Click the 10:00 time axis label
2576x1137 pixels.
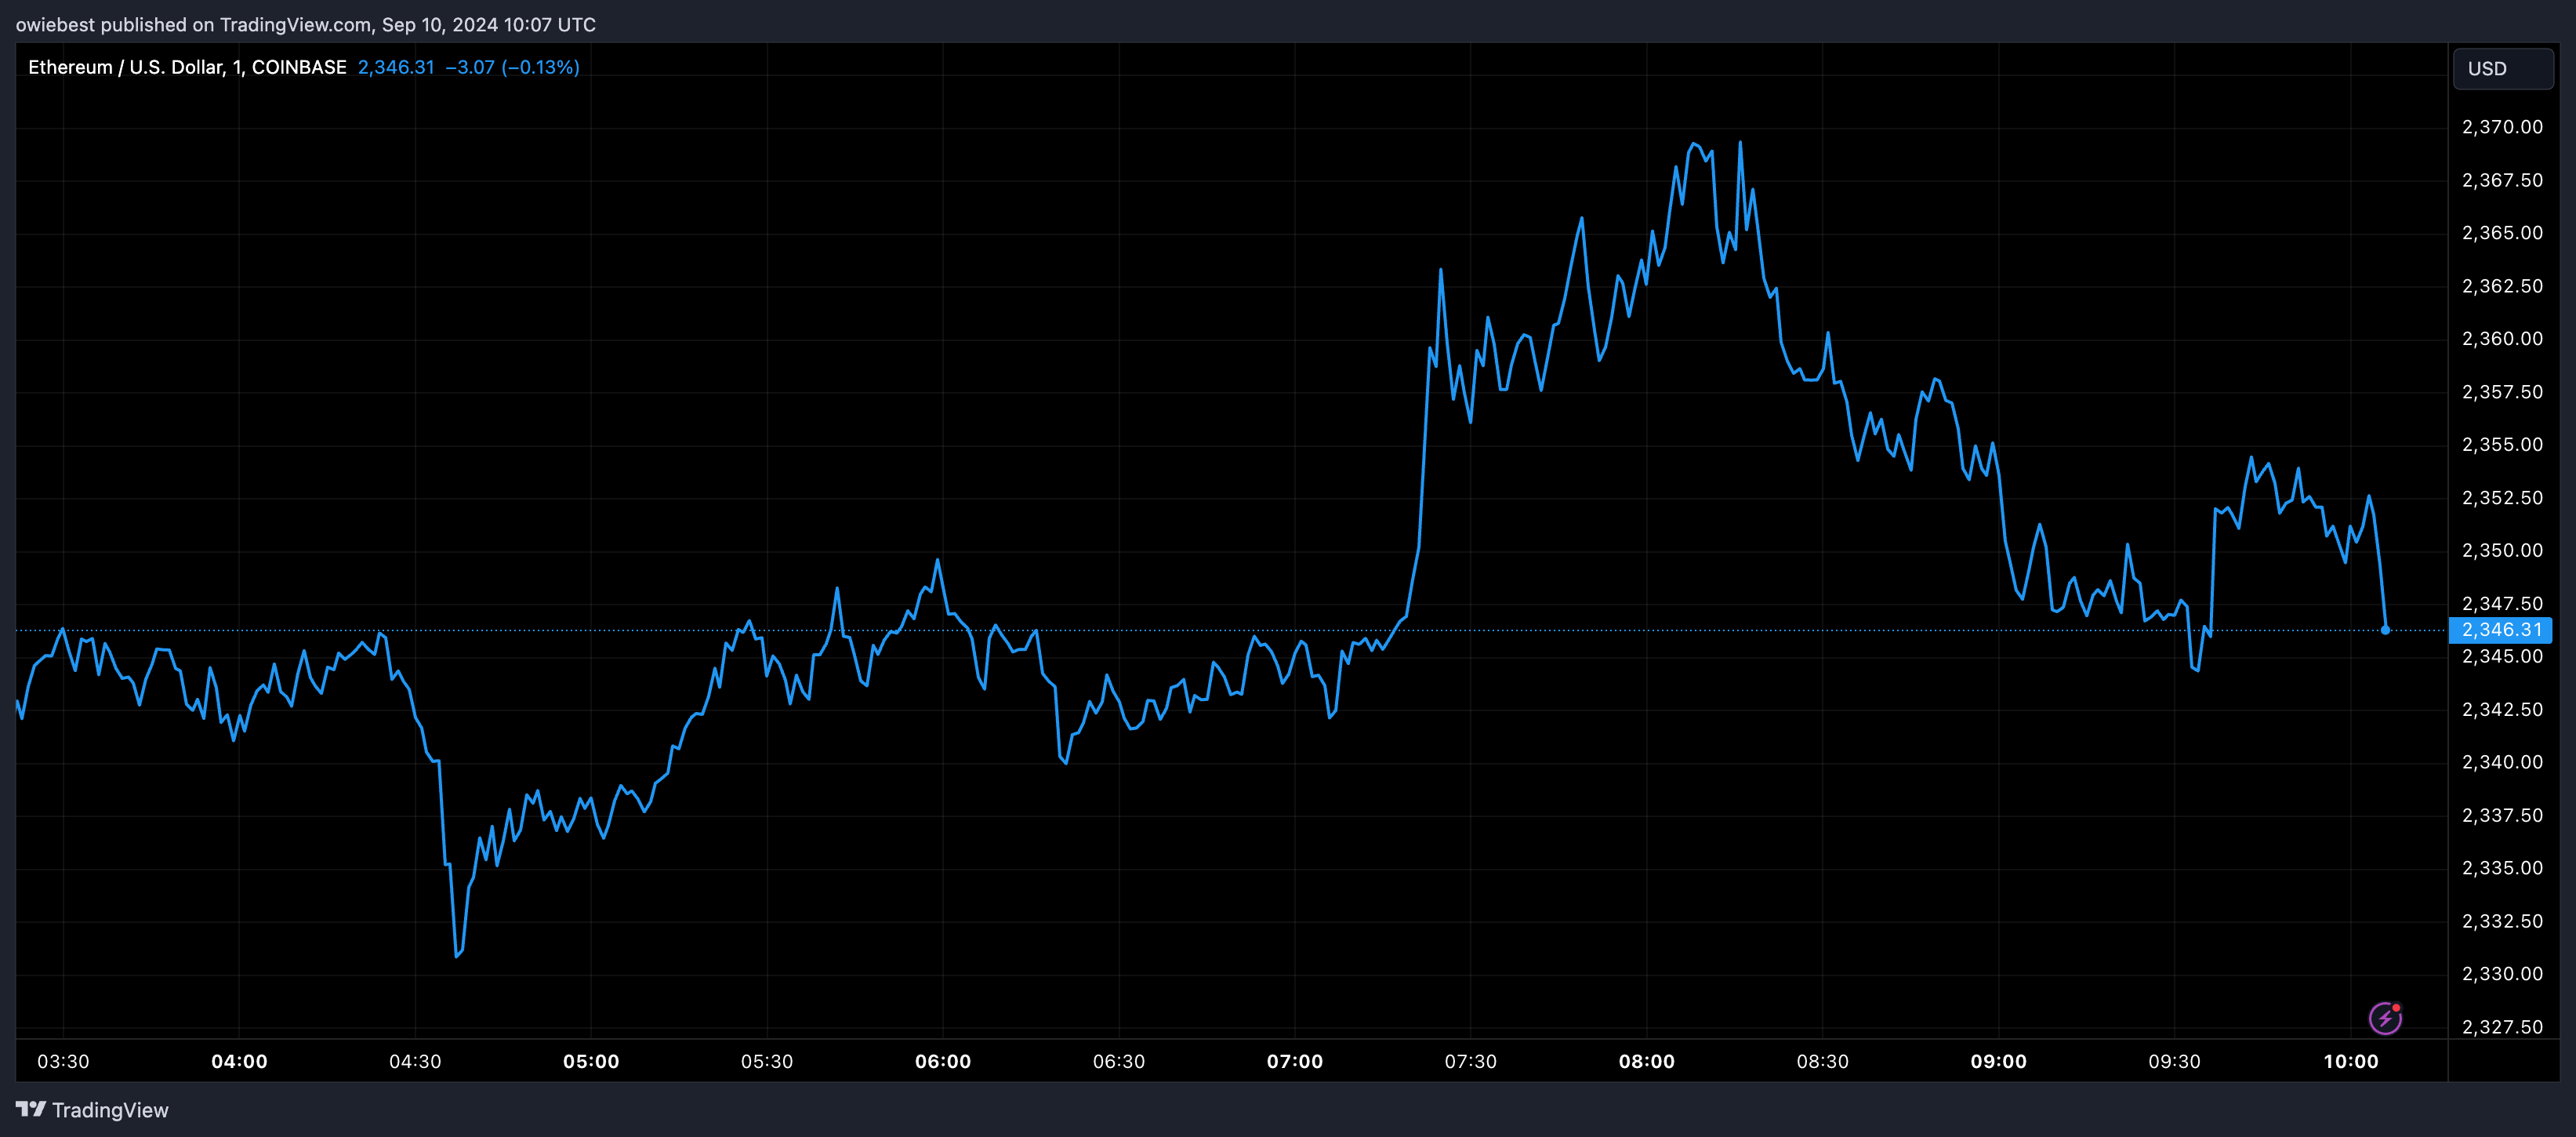pos(2351,1061)
